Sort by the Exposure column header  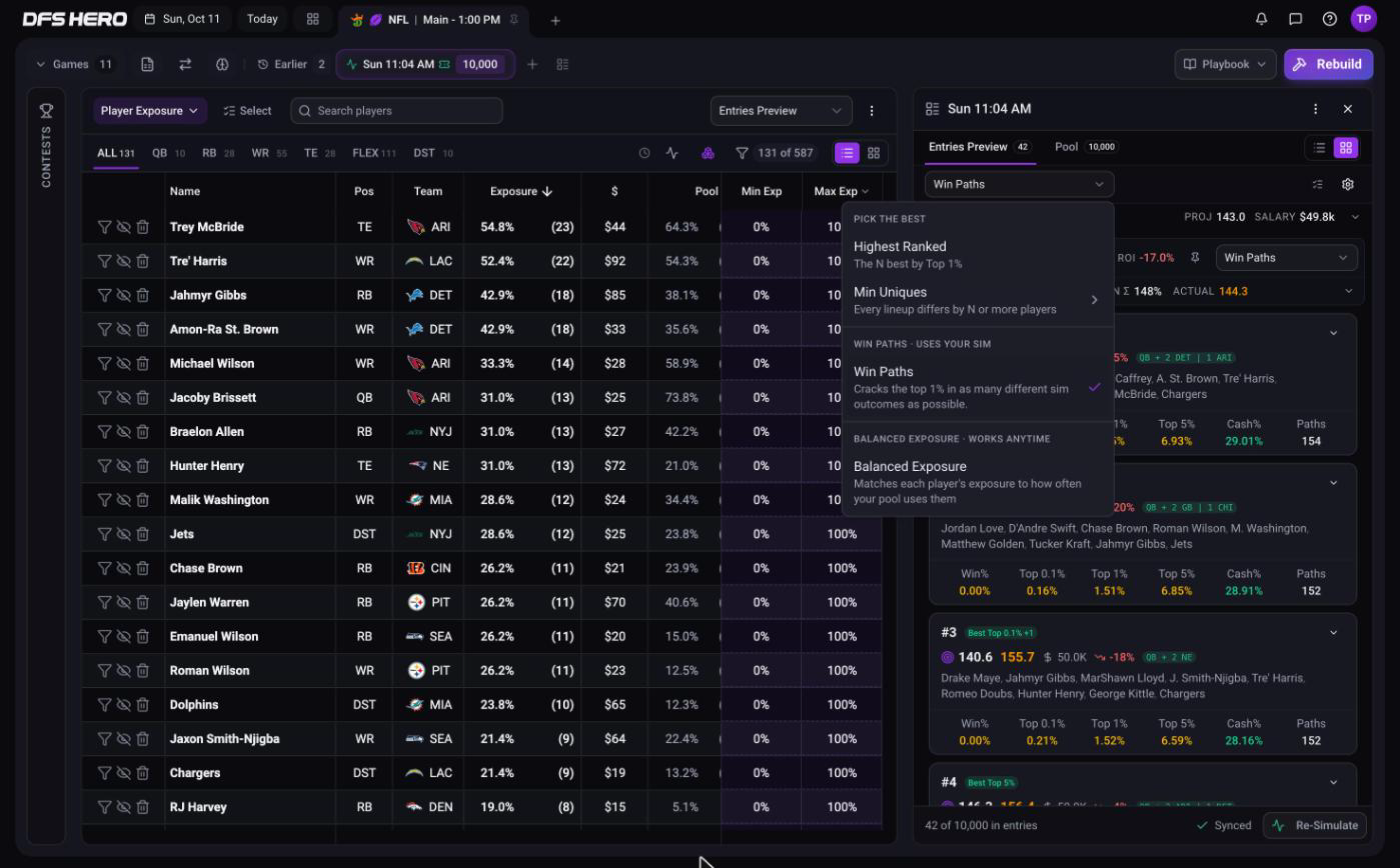tap(521, 191)
